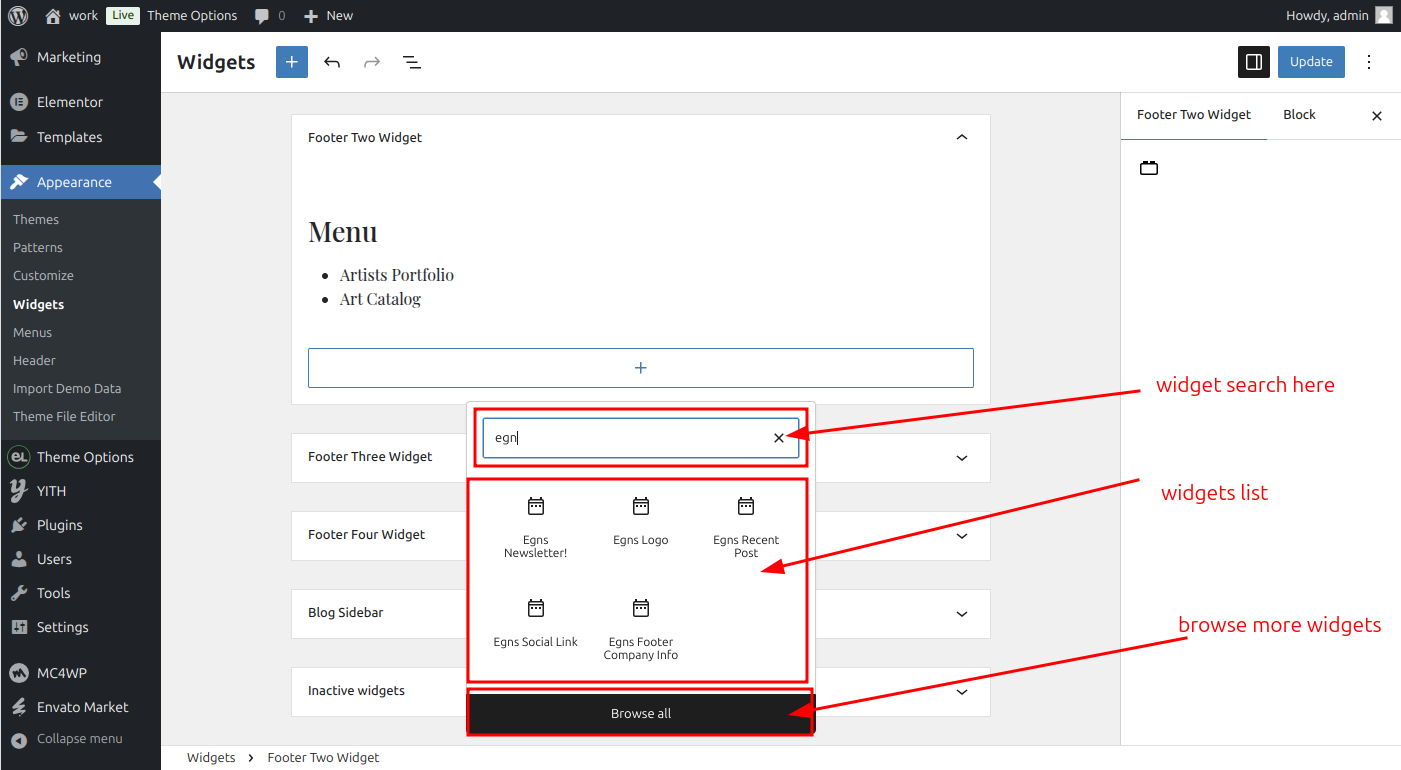This screenshot has height=770, width=1401.
Task: Collapse the admin sidebar menu
Action: 80,739
